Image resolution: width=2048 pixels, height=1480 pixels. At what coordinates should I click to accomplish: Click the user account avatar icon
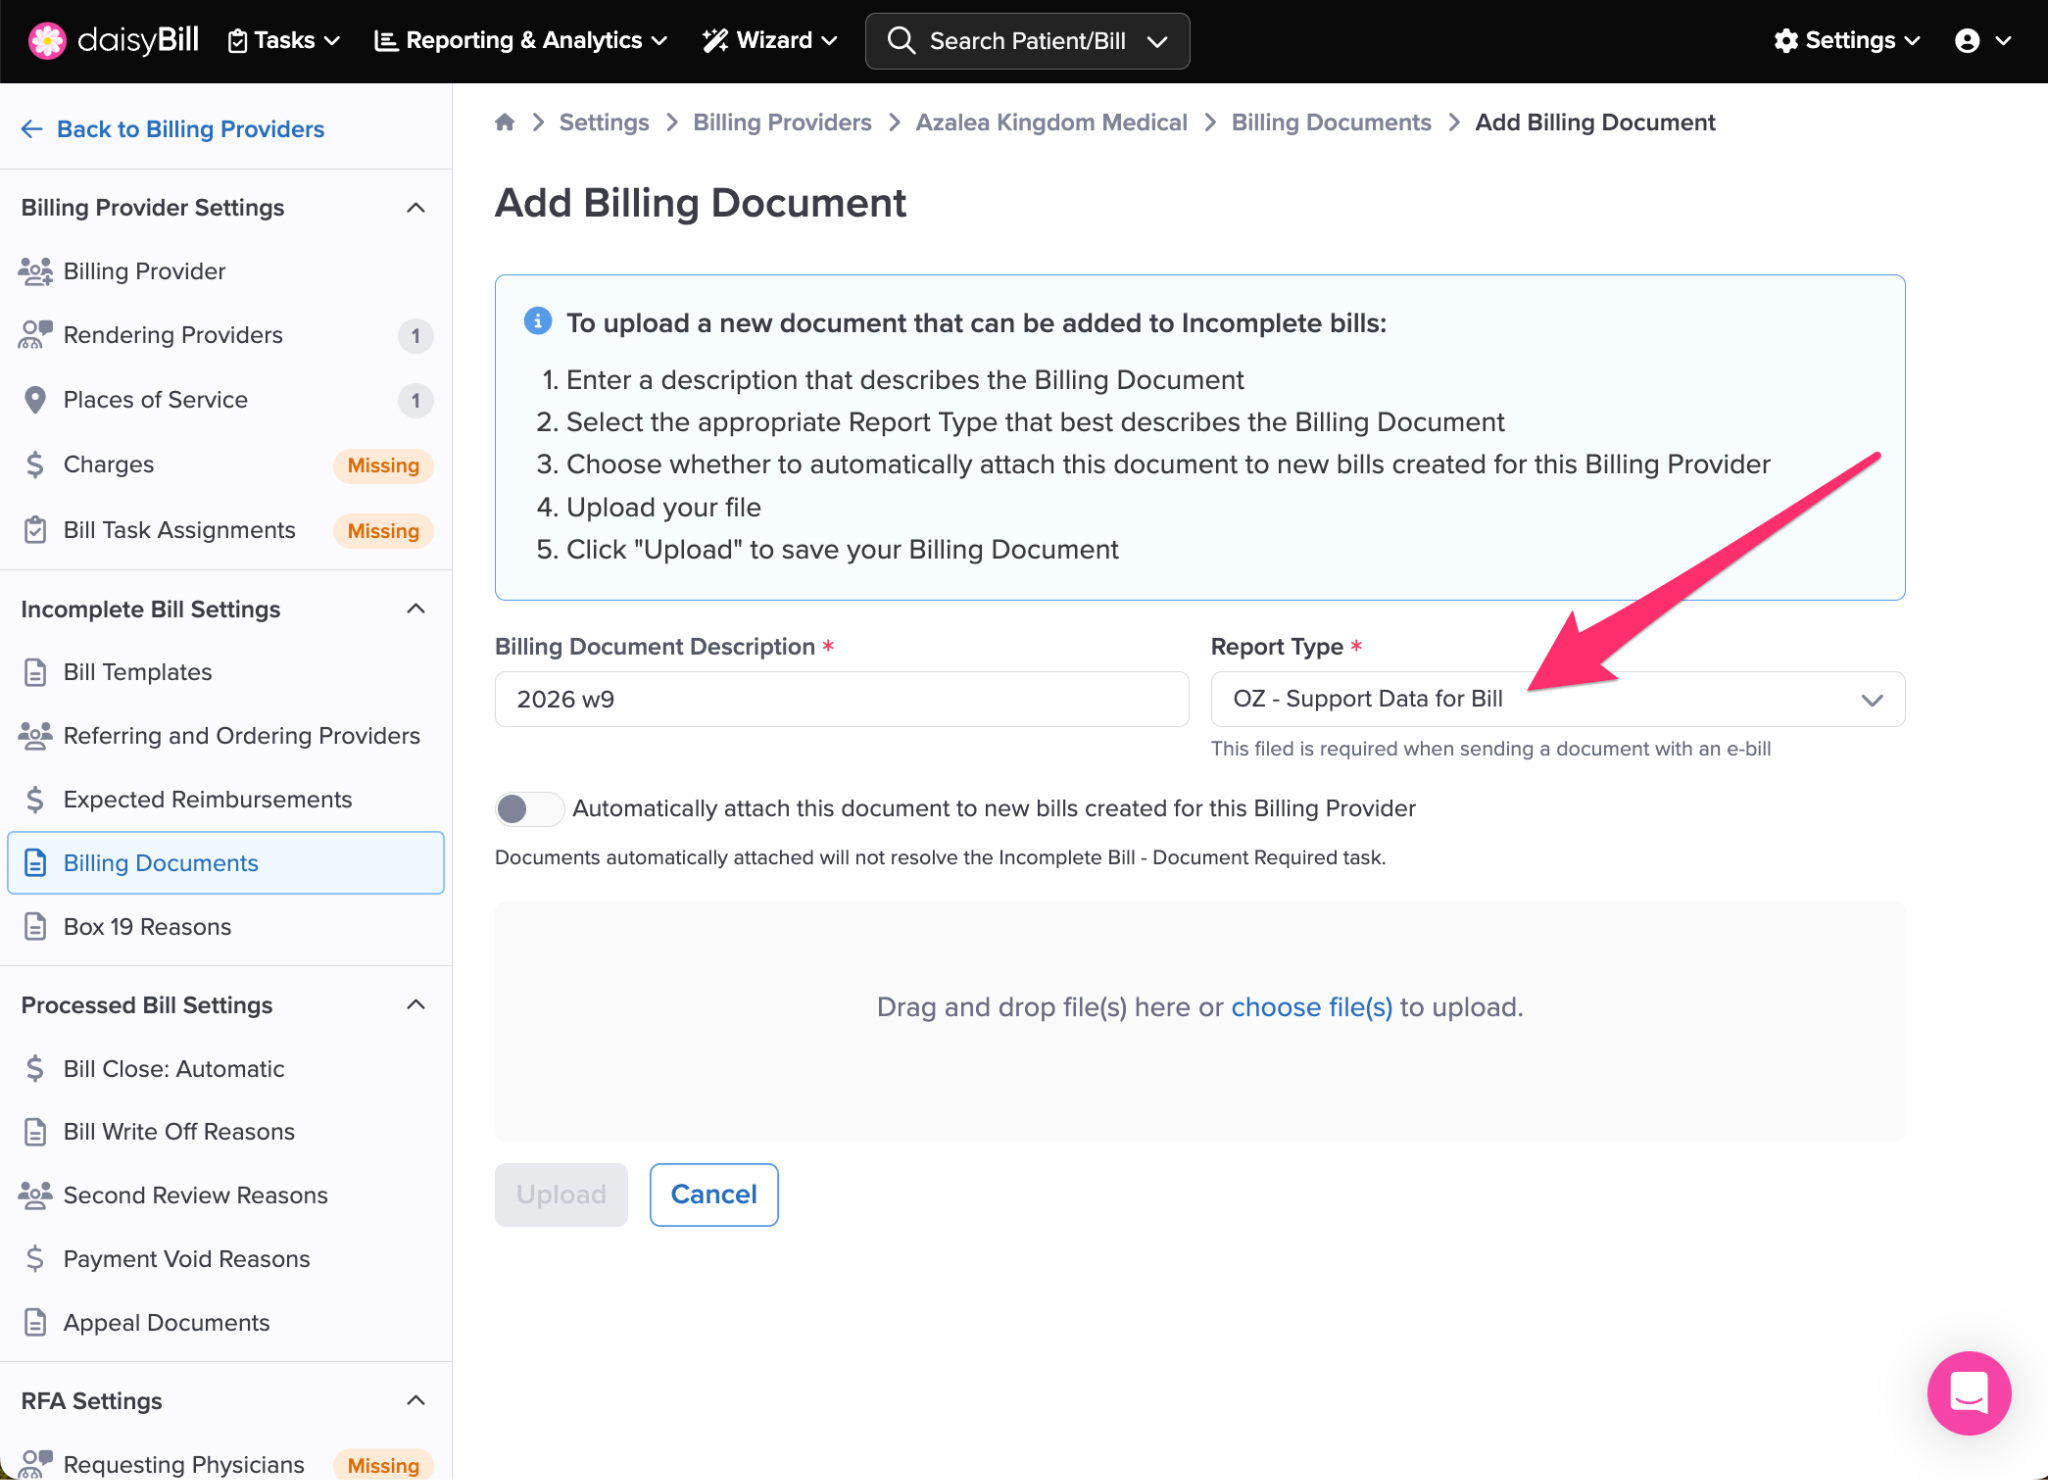point(1967,40)
